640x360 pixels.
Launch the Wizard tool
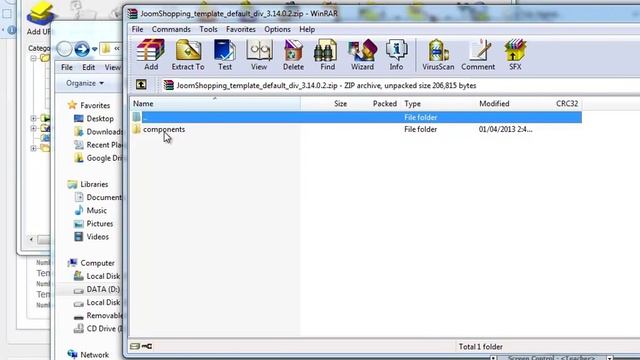tap(362, 54)
